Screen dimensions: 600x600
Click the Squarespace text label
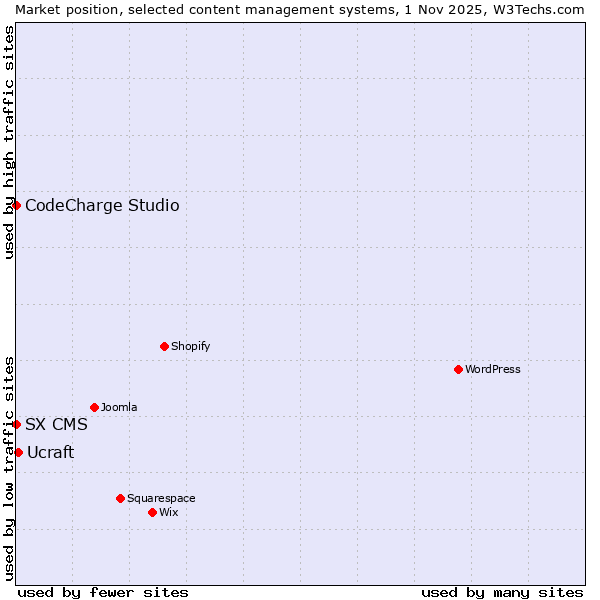coord(161,498)
